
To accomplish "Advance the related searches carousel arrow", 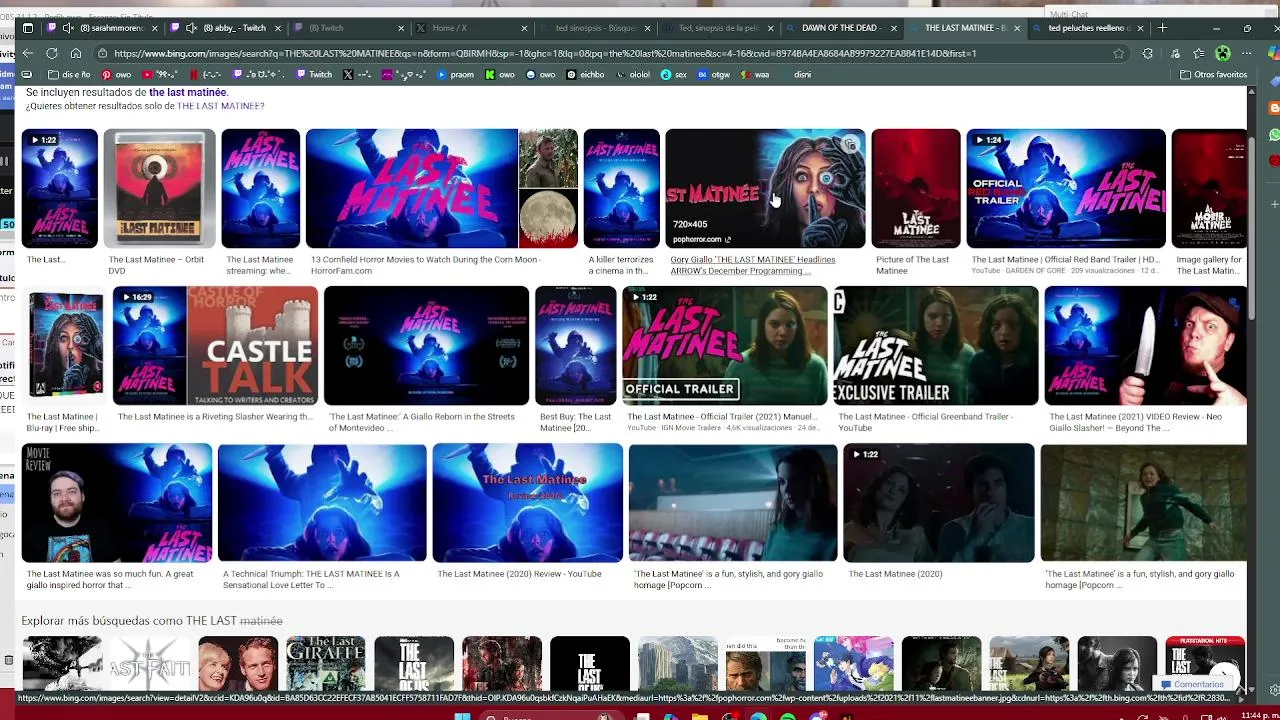I will 1224,673.
